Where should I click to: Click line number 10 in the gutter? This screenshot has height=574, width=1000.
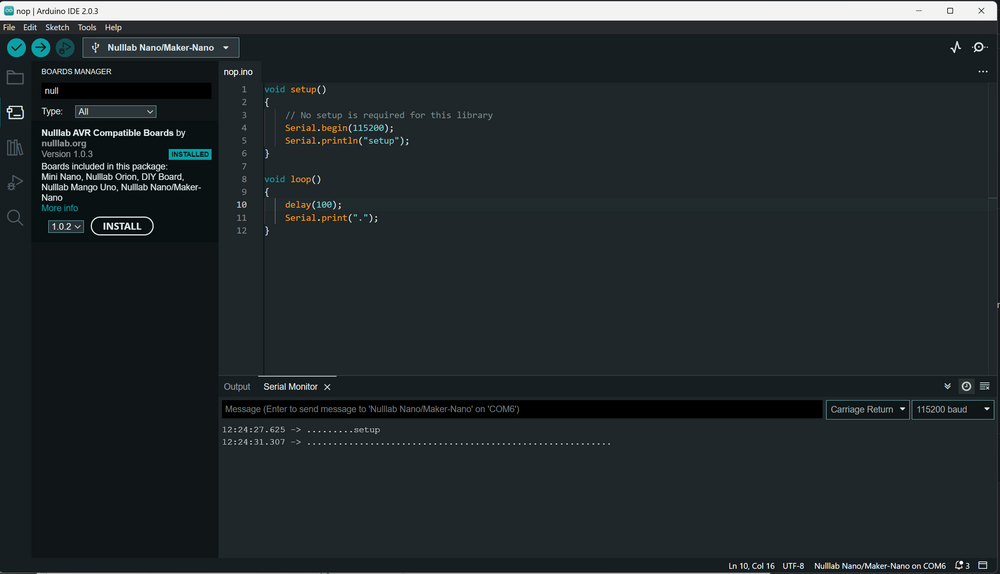pos(242,205)
